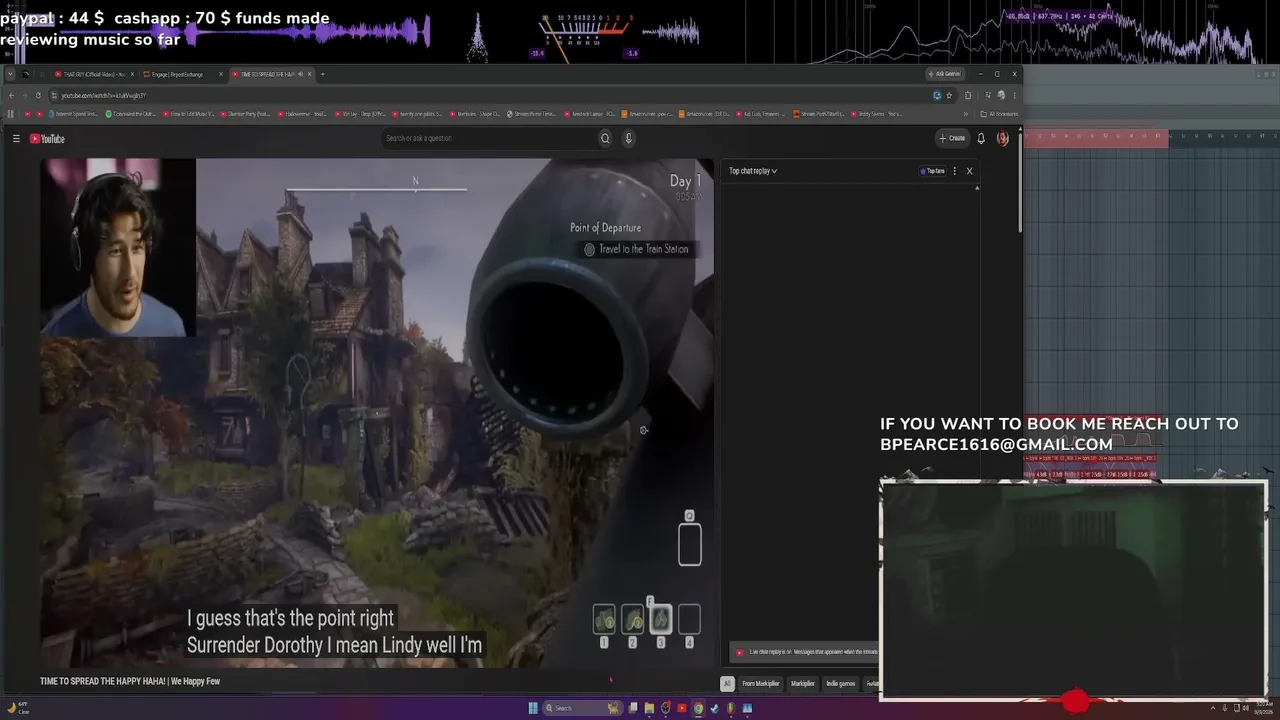Screen dimensions: 1280x720
Task: Click the video title below the player
Action: (x=130, y=681)
